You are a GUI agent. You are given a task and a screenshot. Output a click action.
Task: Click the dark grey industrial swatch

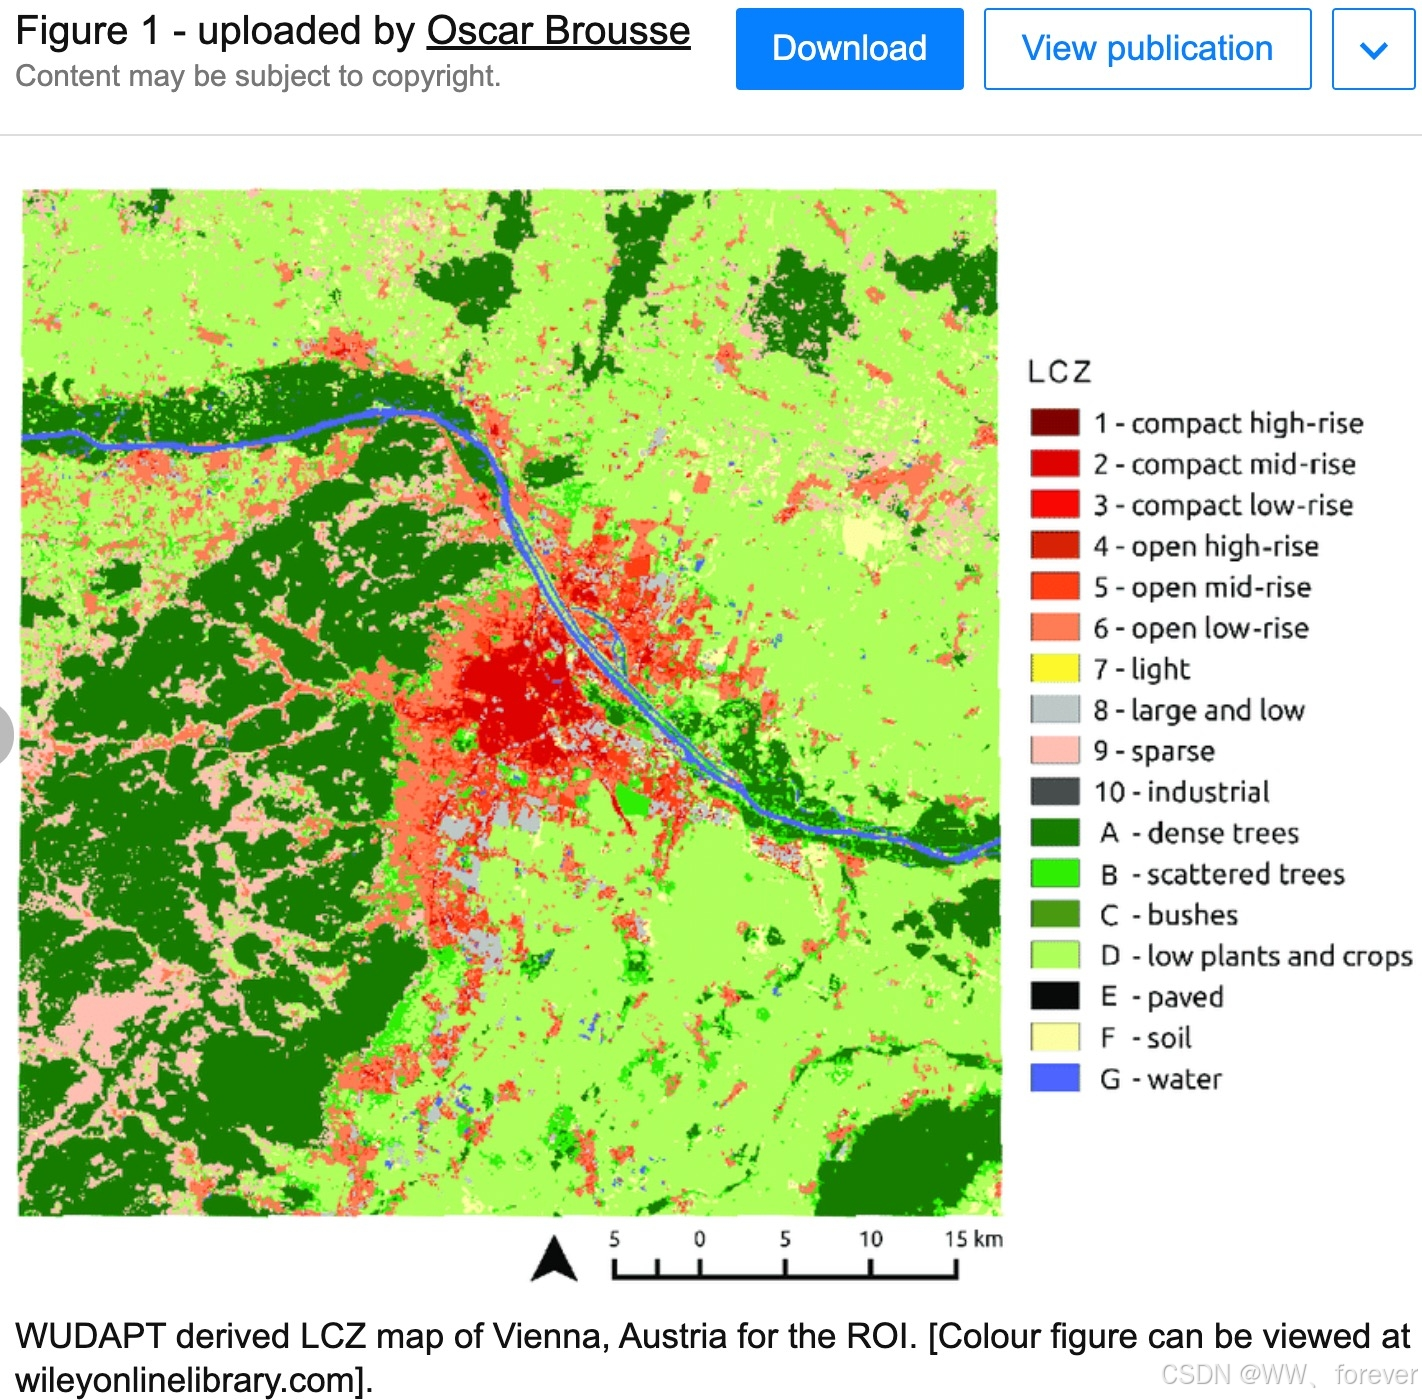1055,791
